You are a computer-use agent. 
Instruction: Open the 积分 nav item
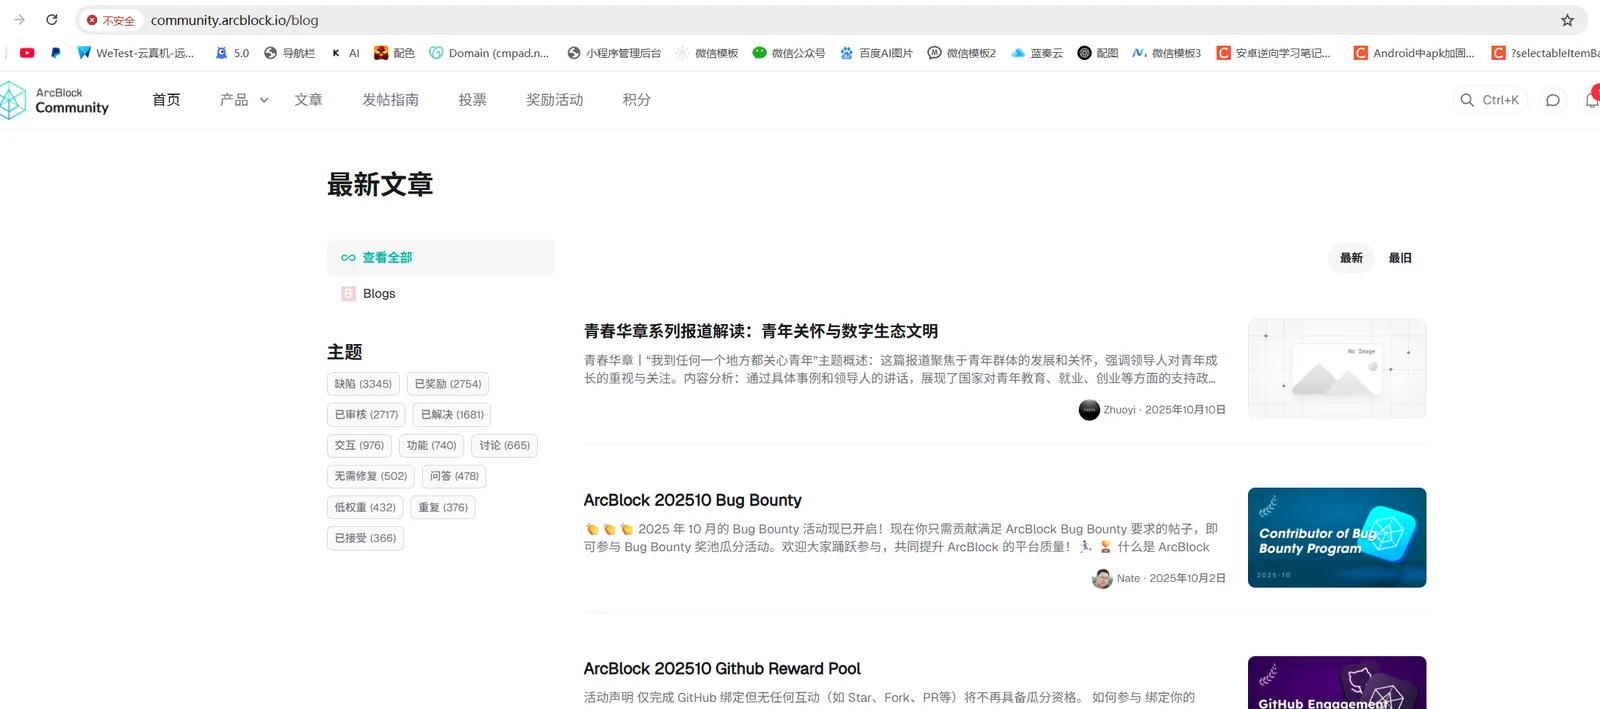tap(636, 100)
